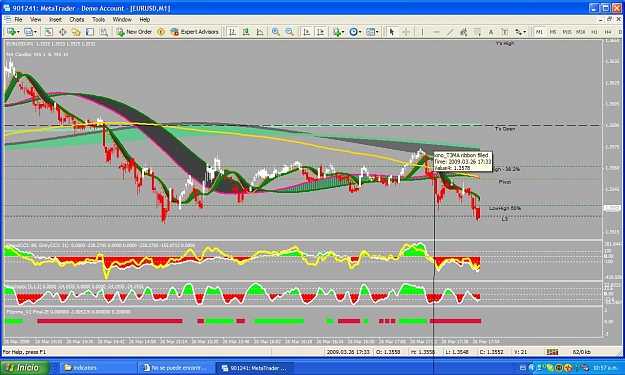Switch to the H4 timeframe

point(608,32)
